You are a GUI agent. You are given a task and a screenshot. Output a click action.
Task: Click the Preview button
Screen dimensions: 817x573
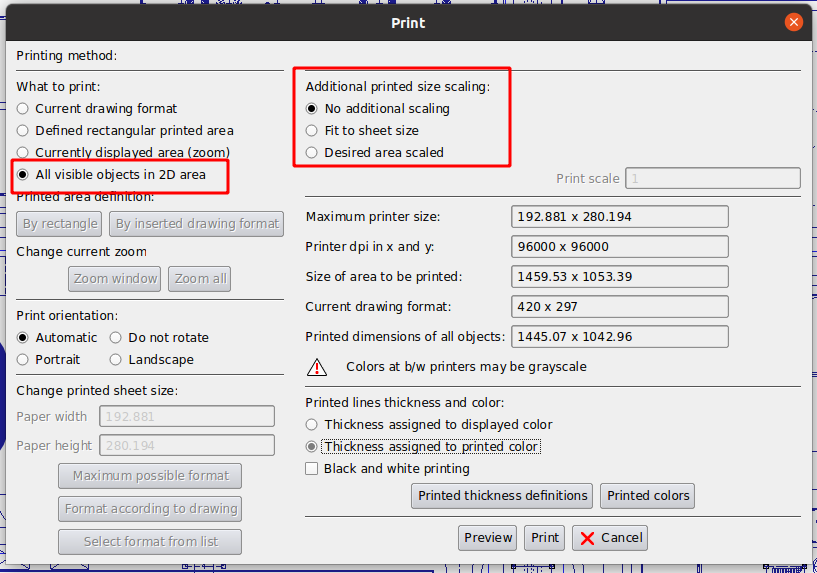coord(488,537)
